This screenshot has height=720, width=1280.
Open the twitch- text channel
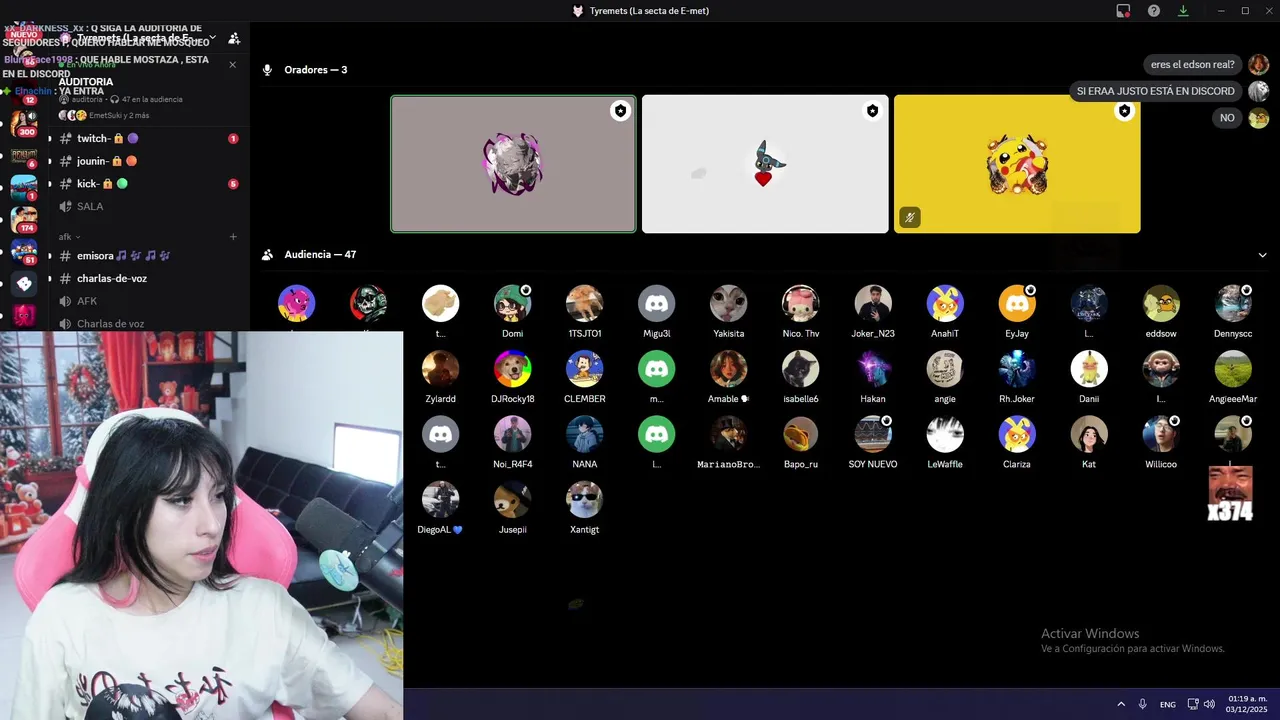pos(147,138)
